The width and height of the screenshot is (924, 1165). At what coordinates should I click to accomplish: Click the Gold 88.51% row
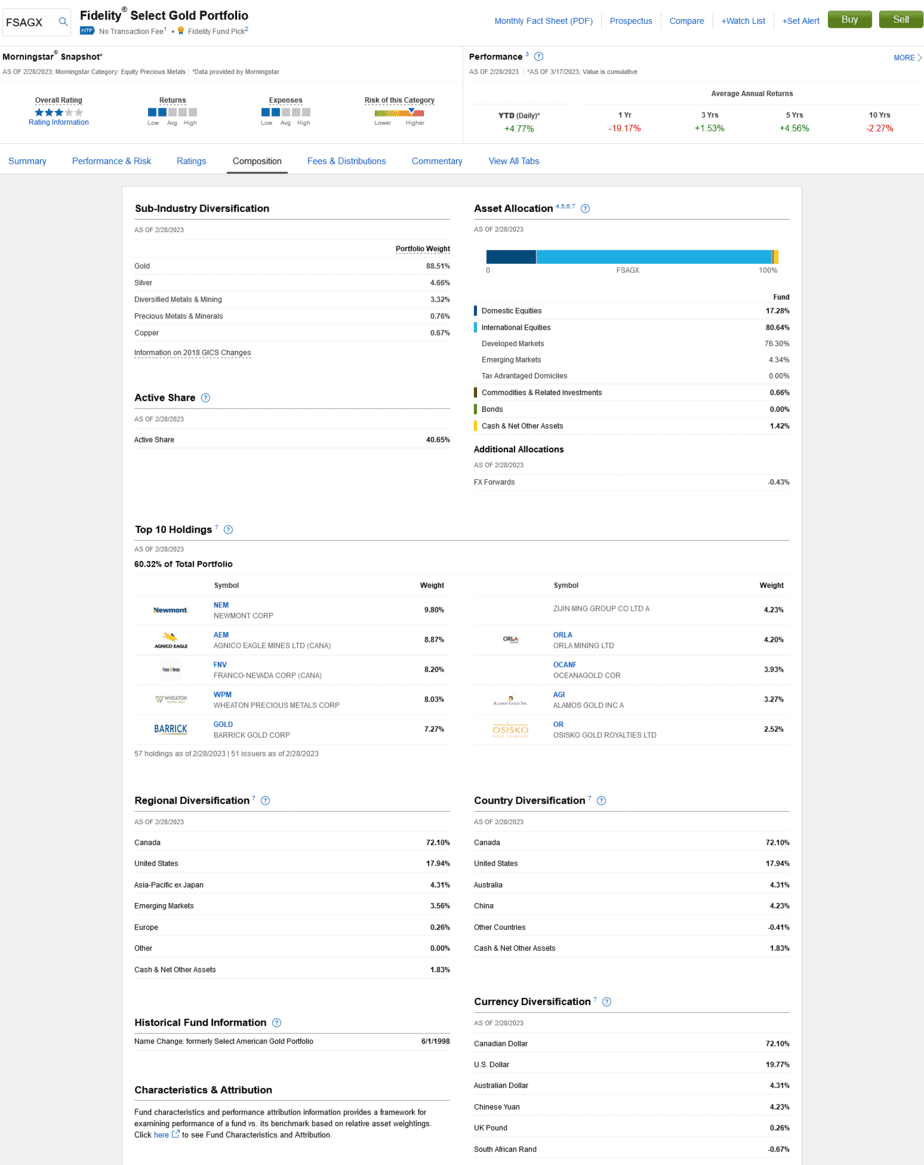pos(292,266)
